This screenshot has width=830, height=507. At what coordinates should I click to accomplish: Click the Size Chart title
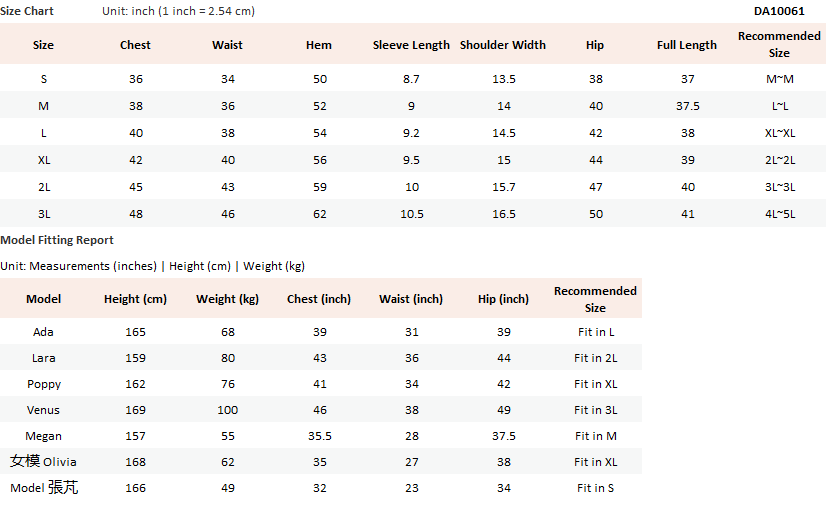tap(27, 11)
